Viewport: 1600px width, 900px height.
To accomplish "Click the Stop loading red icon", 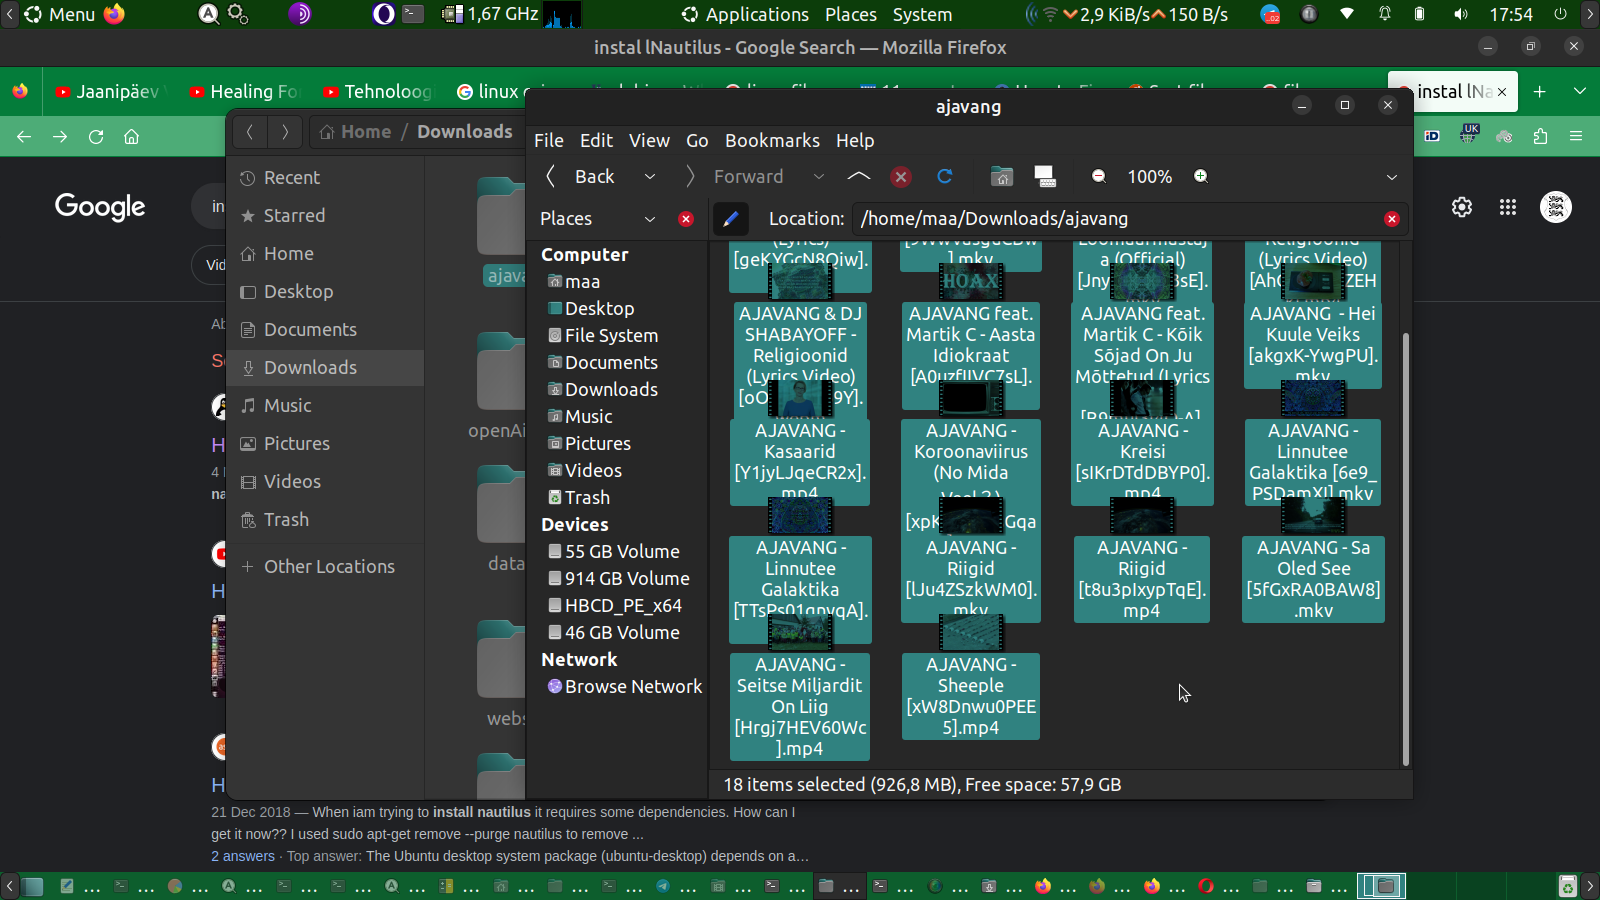I will click(x=901, y=177).
